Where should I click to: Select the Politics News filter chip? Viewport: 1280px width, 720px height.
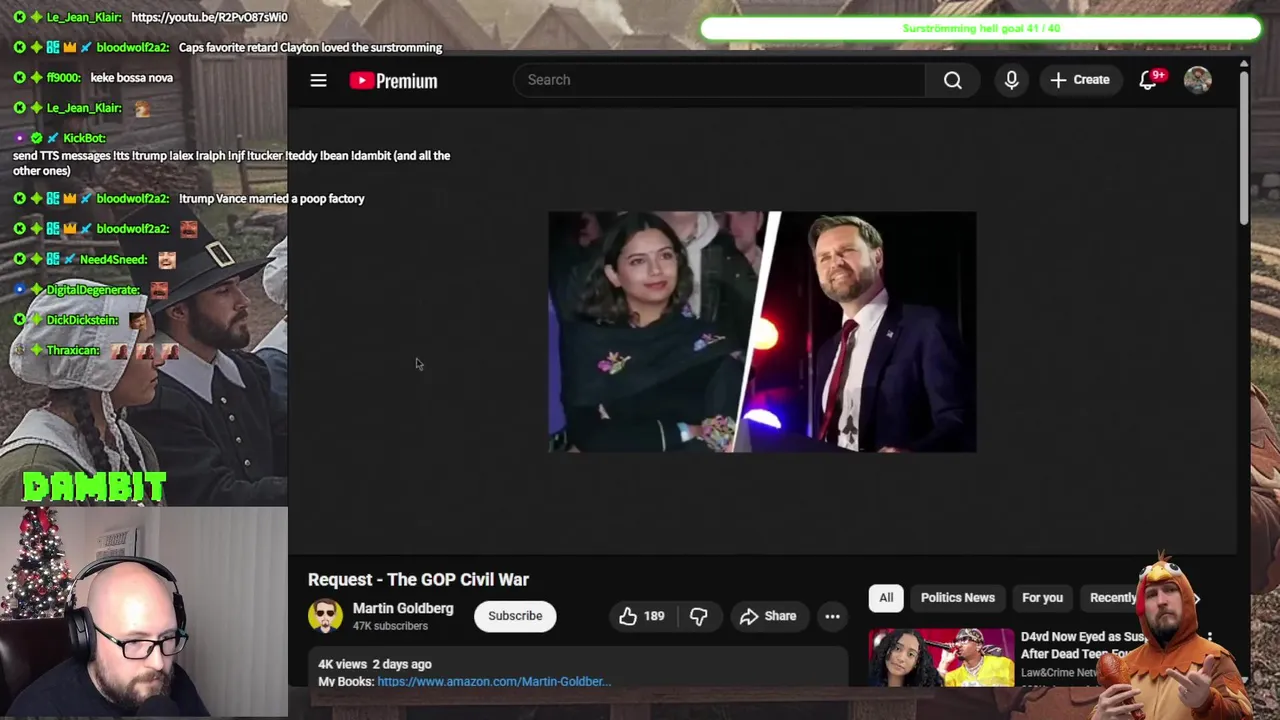(x=958, y=598)
